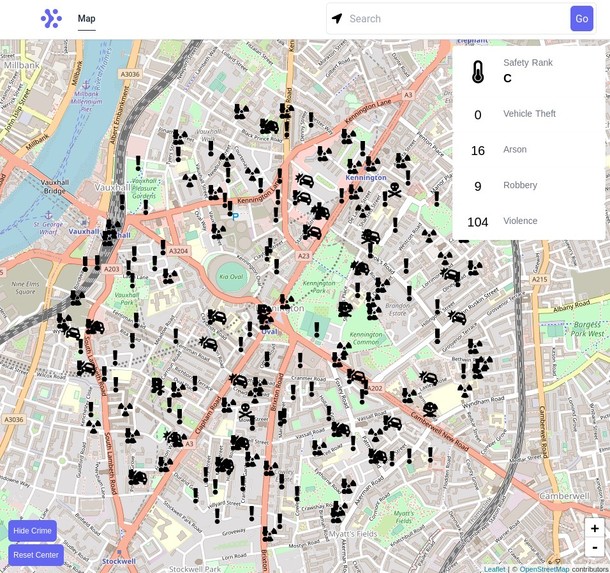
Task: Open the Leaflet attribution link
Action: click(x=494, y=569)
